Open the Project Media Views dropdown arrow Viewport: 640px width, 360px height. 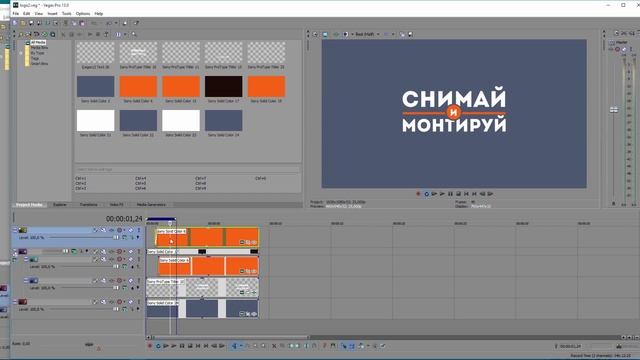click(x=125, y=35)
